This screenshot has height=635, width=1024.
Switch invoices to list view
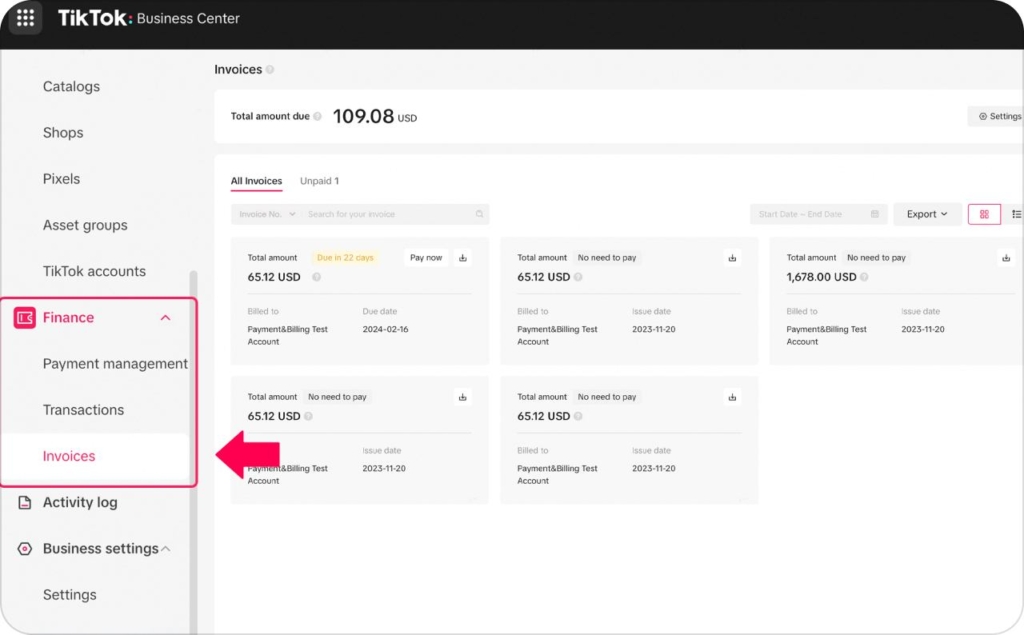point(1017,213)
